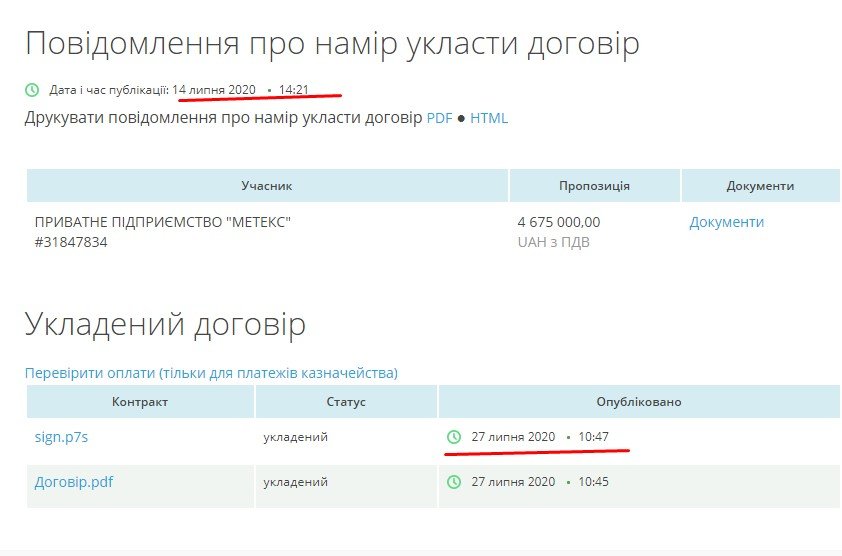The width and height of the screenshot is (842, 556).
Task: Click the Документи column header
Action: tap(760, 186)
